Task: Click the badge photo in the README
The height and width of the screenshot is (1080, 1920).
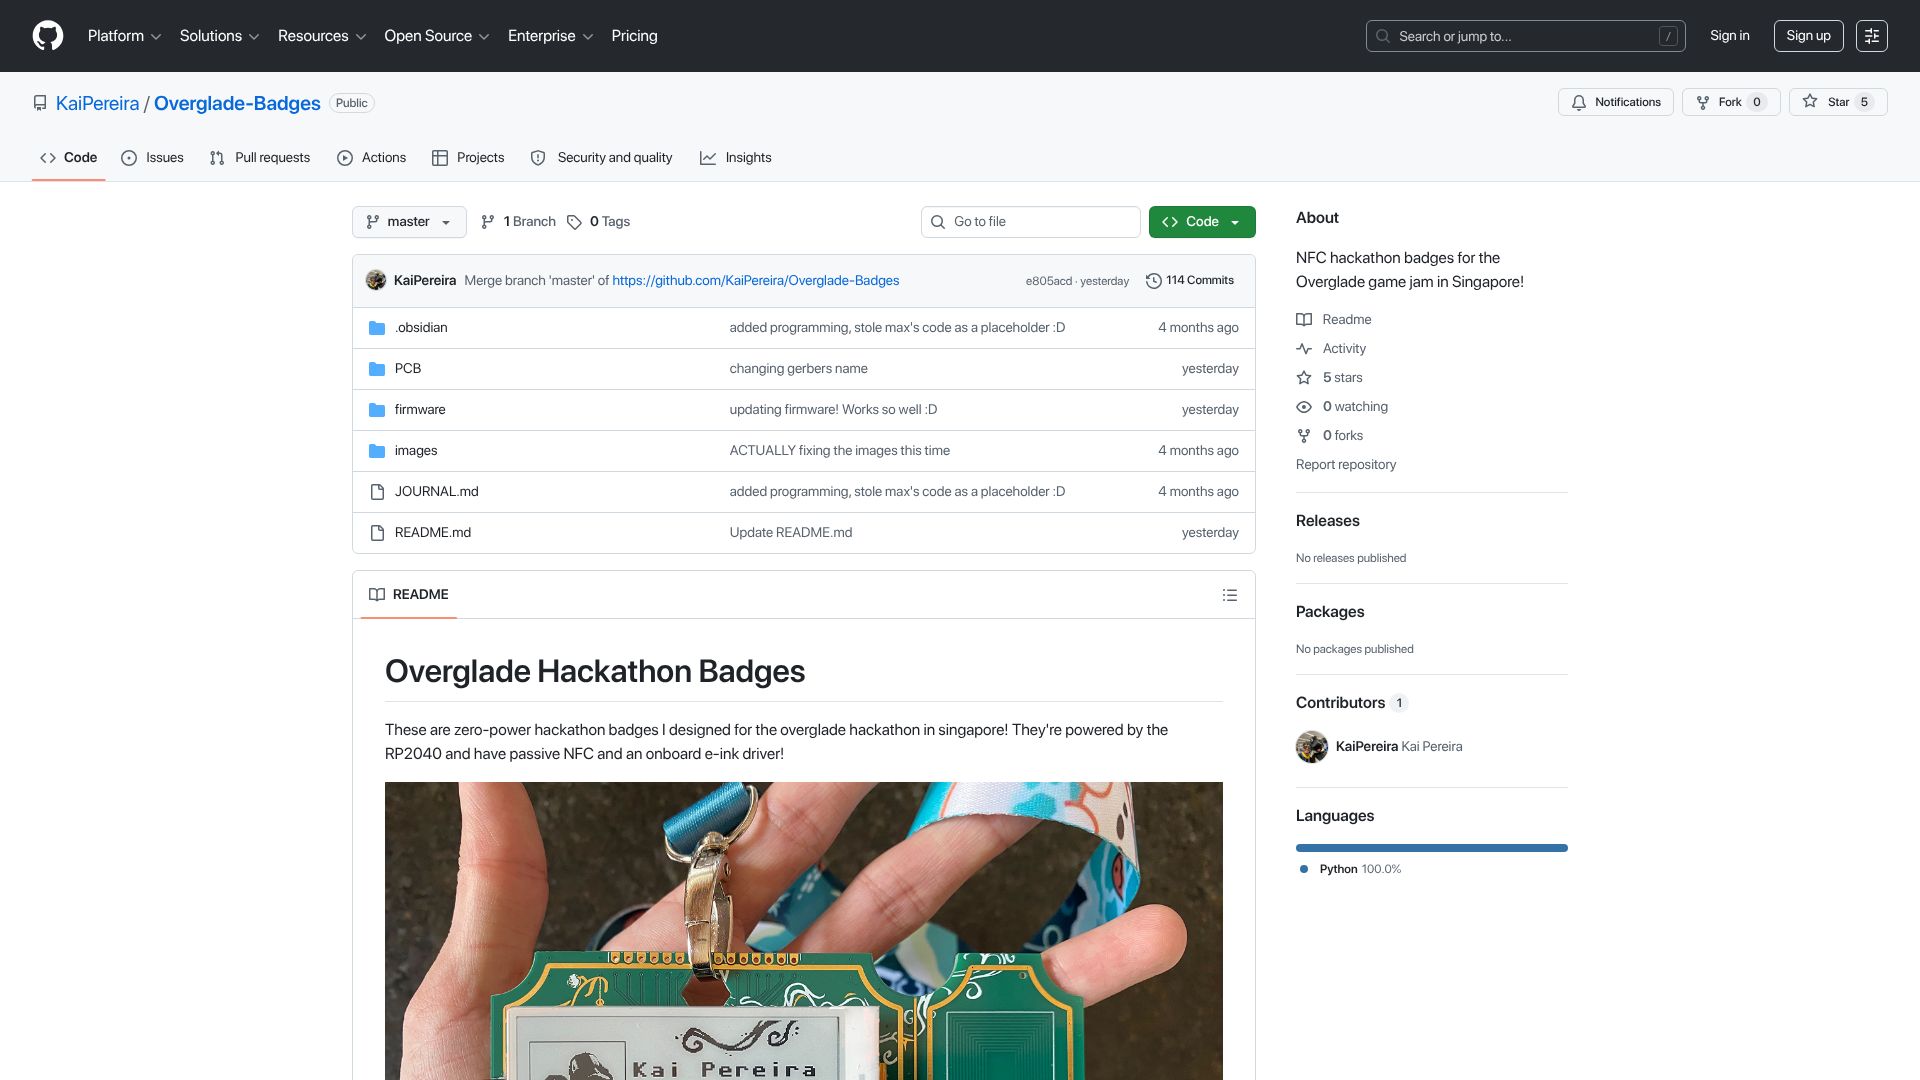Action: tap(803, 931)
